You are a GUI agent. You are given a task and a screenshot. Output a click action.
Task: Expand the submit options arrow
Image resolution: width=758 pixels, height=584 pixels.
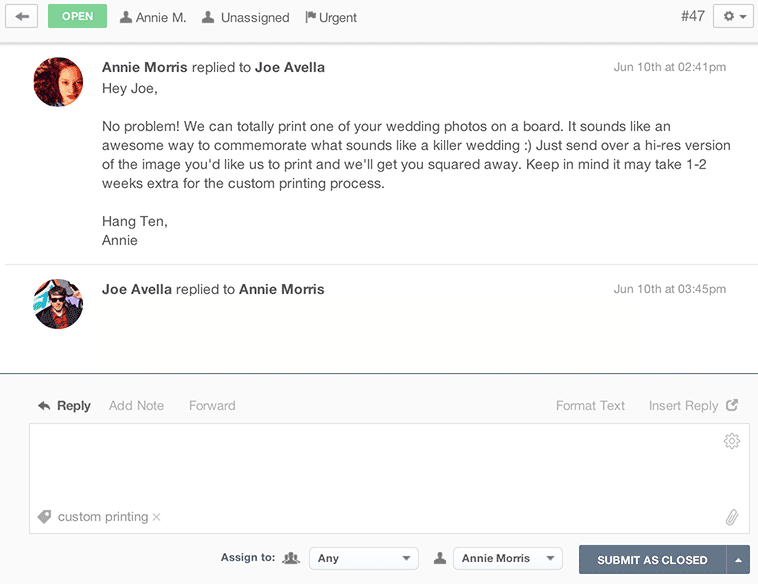point(738,559)
